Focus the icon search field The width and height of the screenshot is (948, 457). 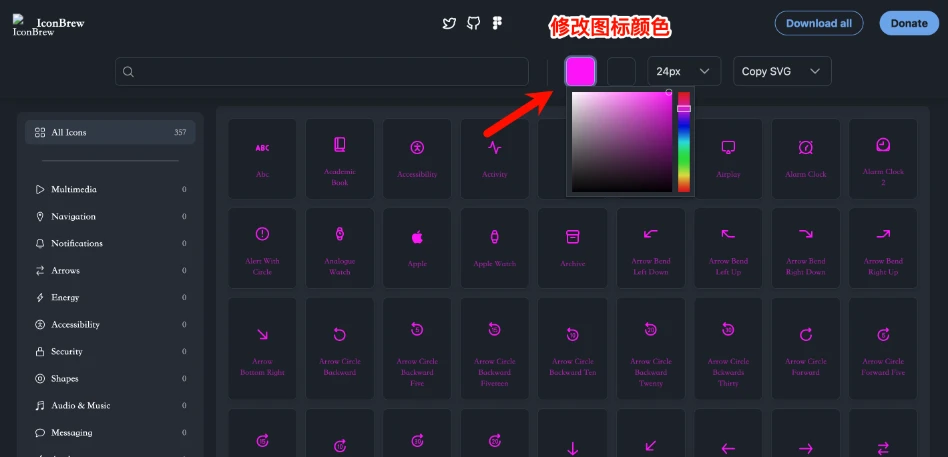point(322,71)
